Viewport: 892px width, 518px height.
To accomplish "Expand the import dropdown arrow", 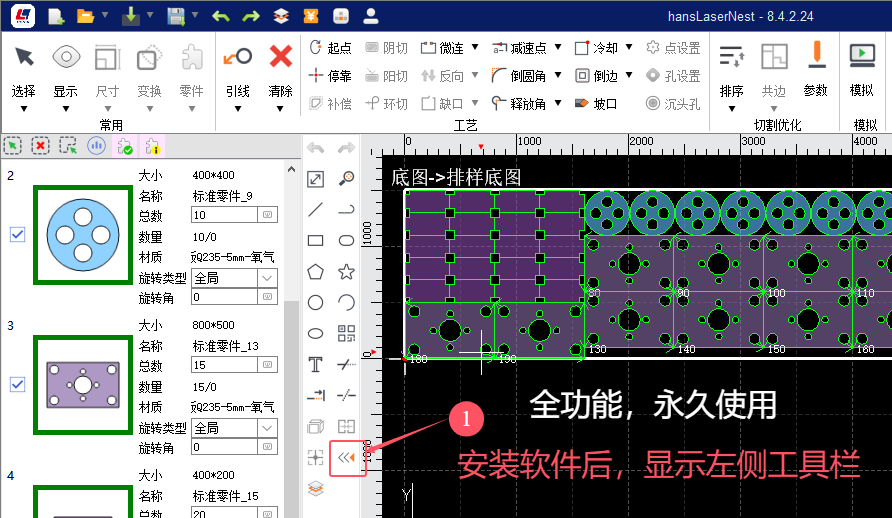I will [x=150, y=15].
